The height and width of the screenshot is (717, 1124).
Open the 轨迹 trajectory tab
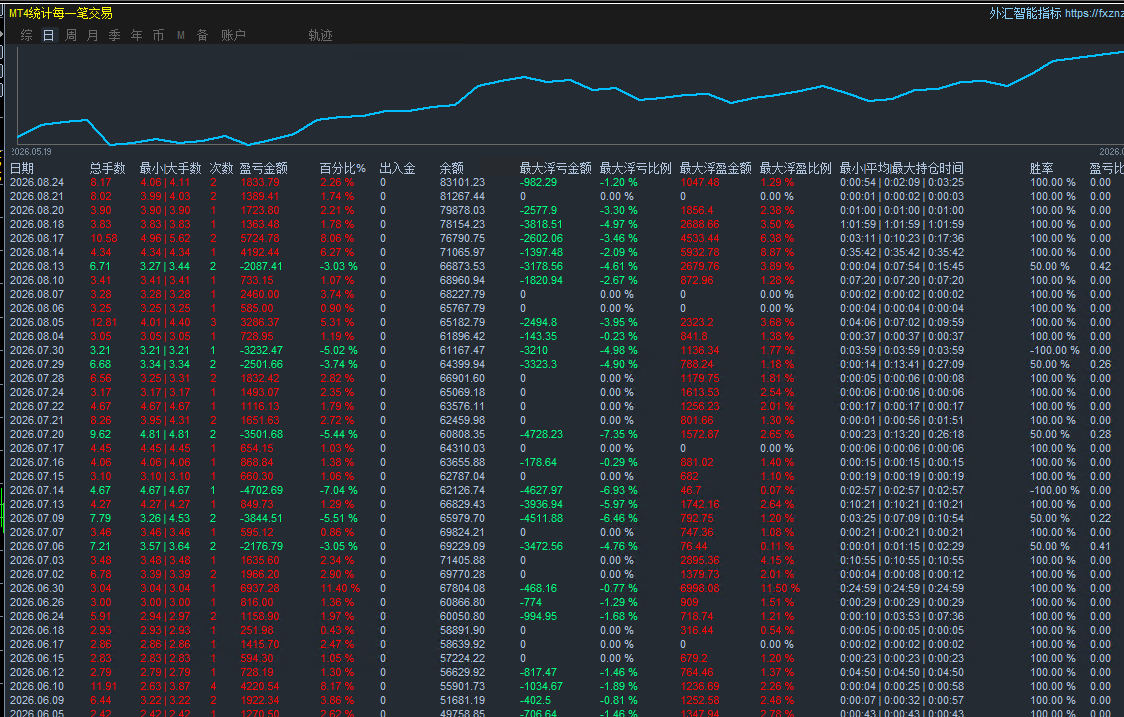click(320, 35)
